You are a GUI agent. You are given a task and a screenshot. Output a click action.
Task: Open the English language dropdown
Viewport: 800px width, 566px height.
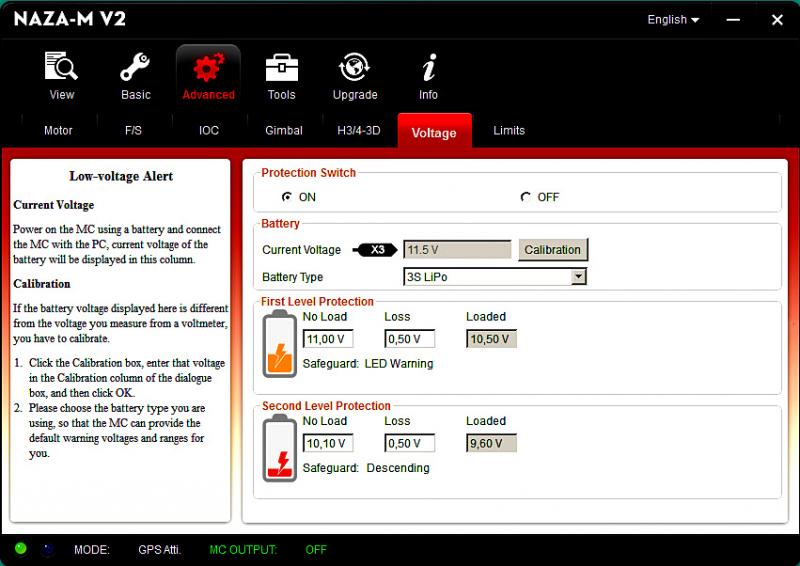coord(673,20)
